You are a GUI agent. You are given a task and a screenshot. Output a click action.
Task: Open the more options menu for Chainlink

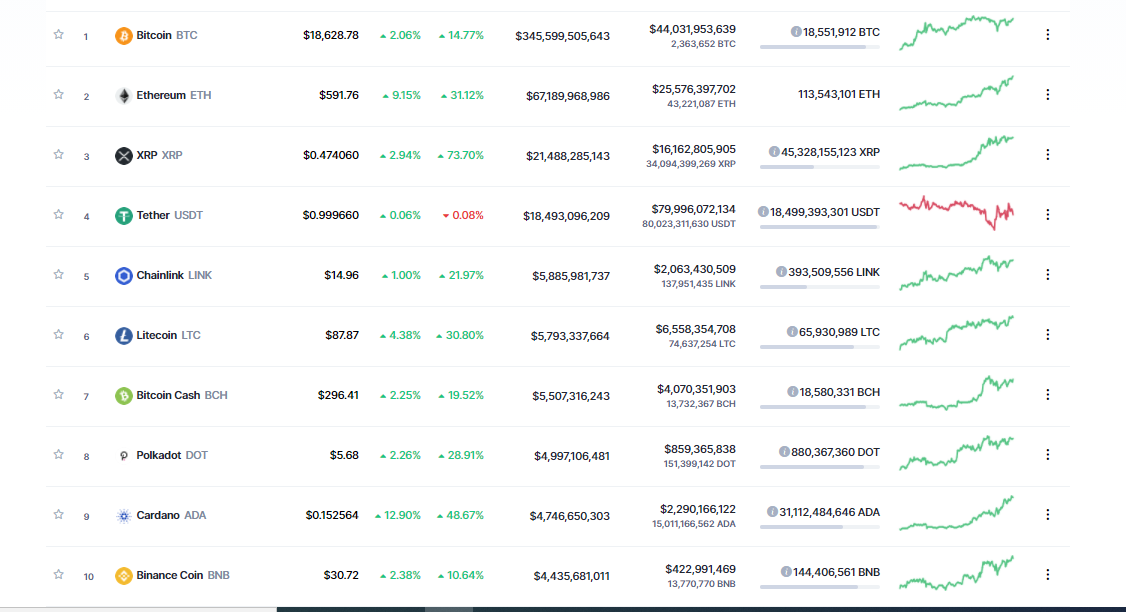click(1047, 274)
